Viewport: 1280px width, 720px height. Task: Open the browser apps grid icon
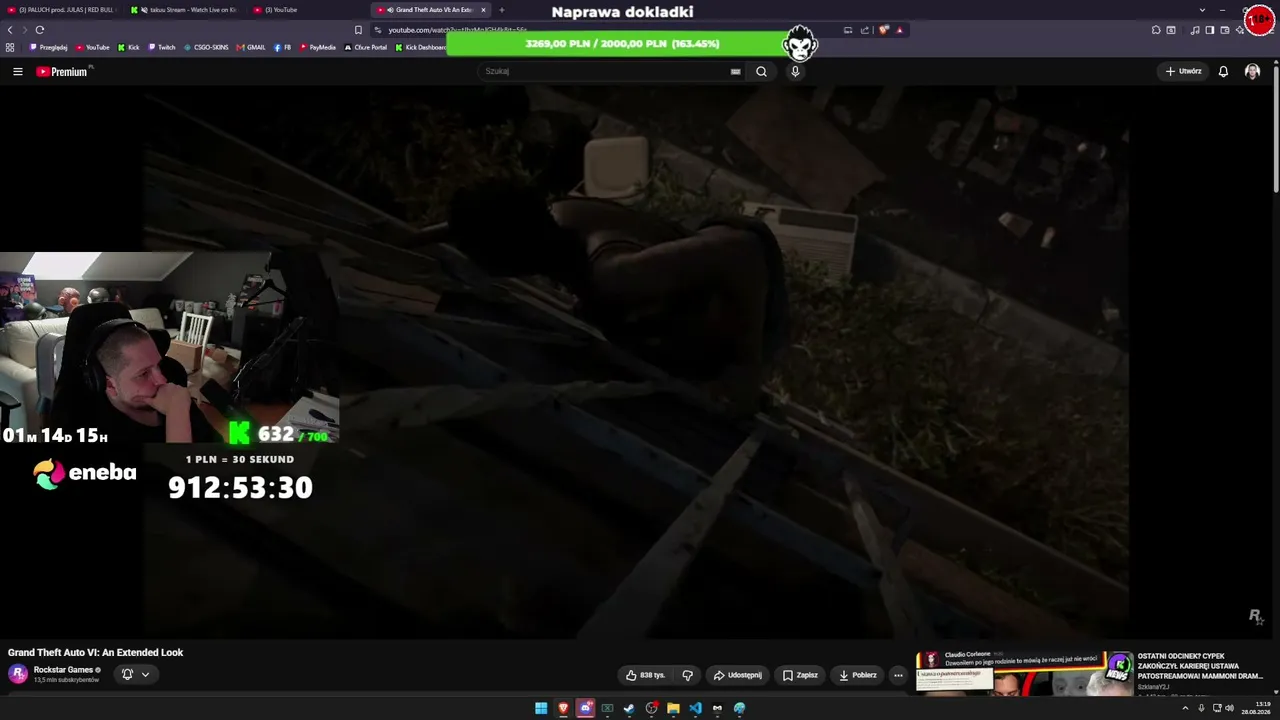[10, 47]
